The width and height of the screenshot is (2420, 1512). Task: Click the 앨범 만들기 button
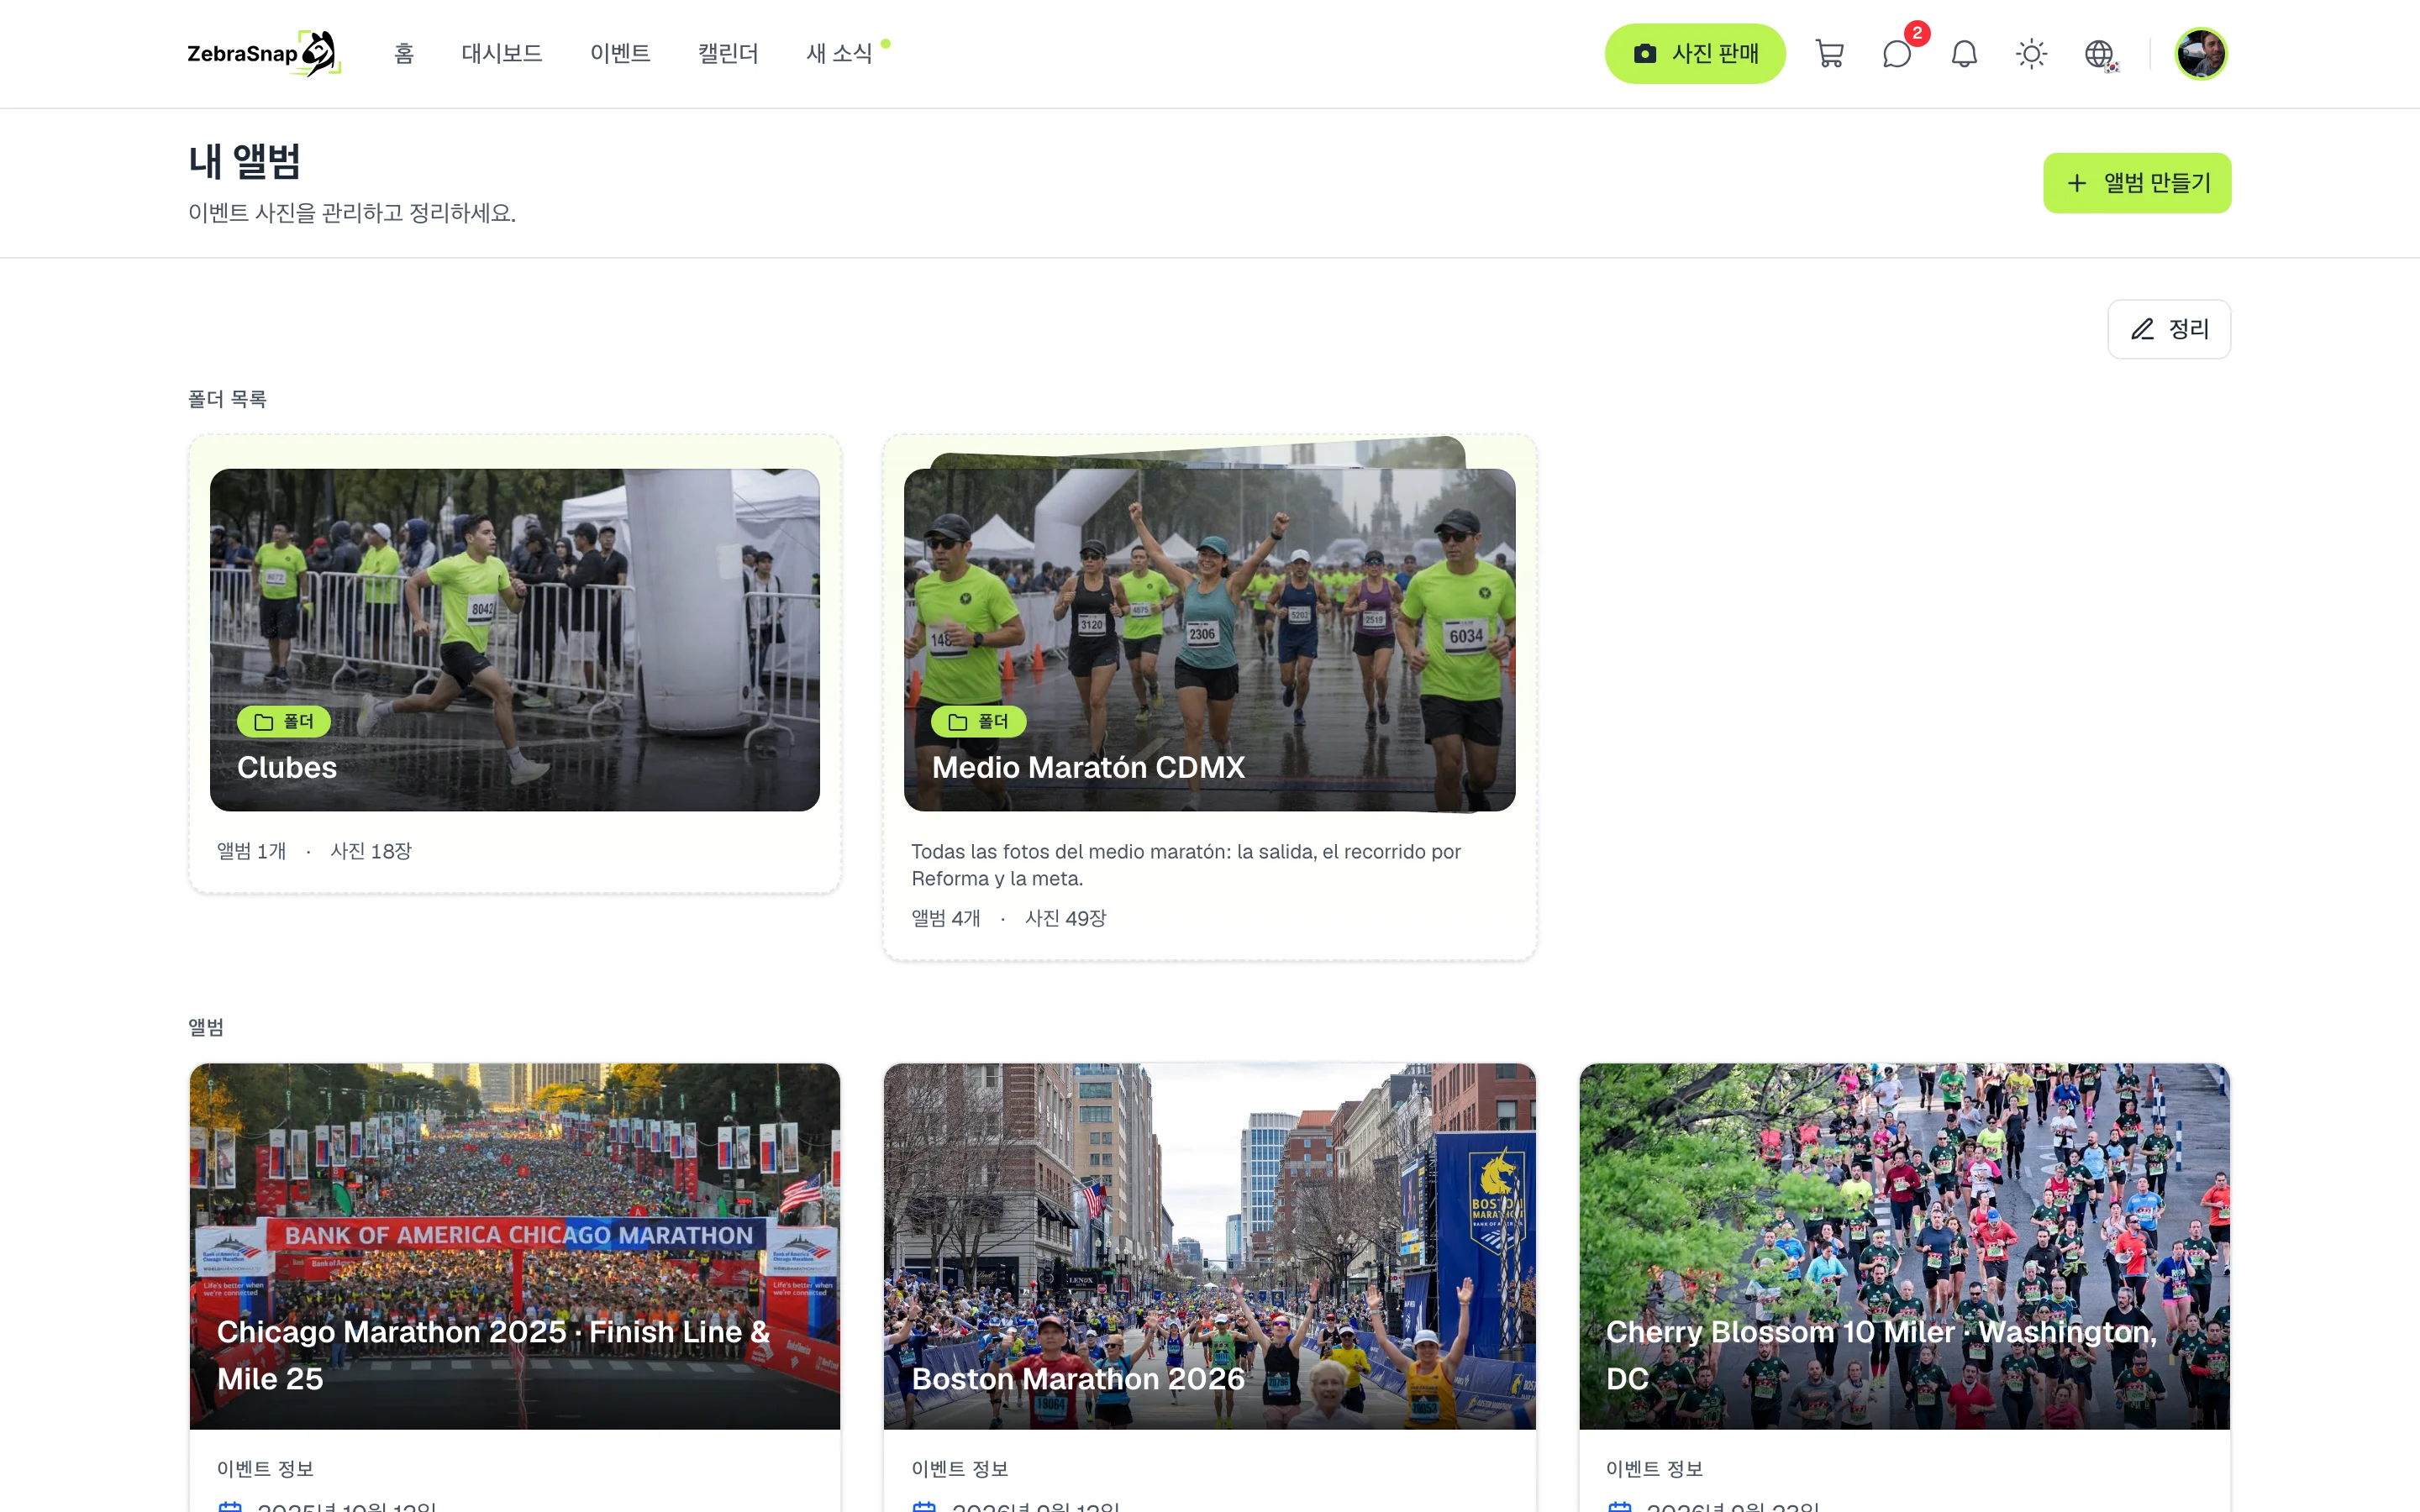click(x=2137, y=183)
